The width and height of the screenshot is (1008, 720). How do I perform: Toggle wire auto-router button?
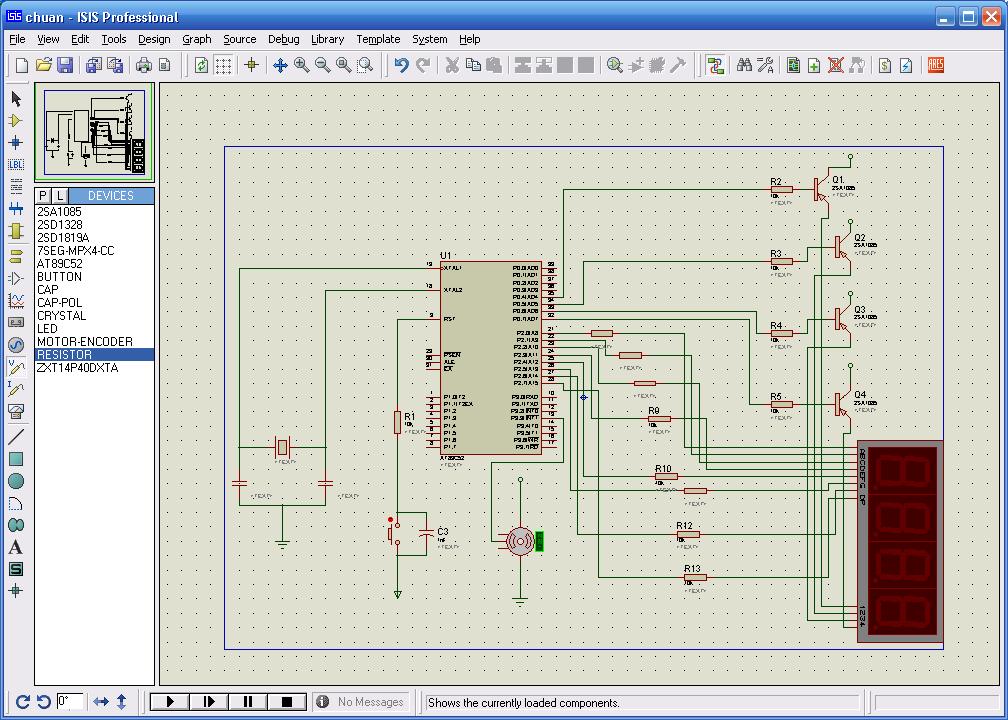(x=715, y=65)
